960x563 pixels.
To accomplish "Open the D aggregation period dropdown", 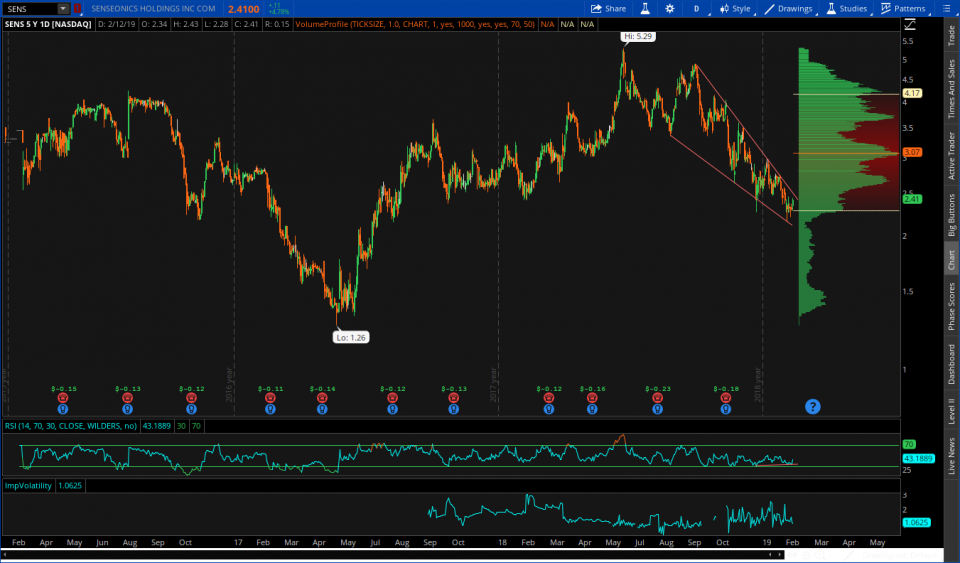I will [x=696, y=9].
